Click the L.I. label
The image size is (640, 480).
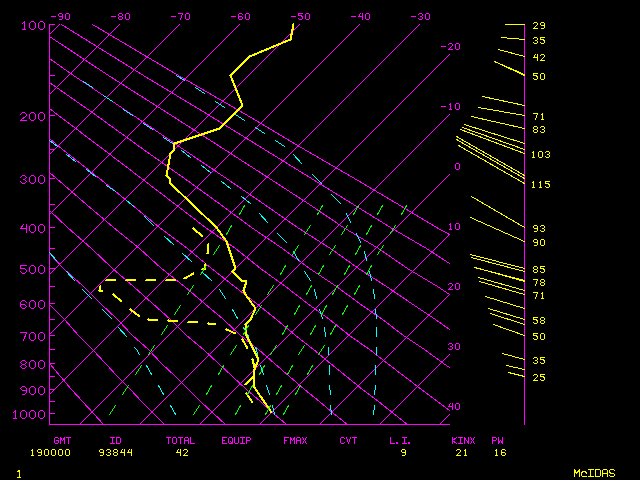point(400,440)
